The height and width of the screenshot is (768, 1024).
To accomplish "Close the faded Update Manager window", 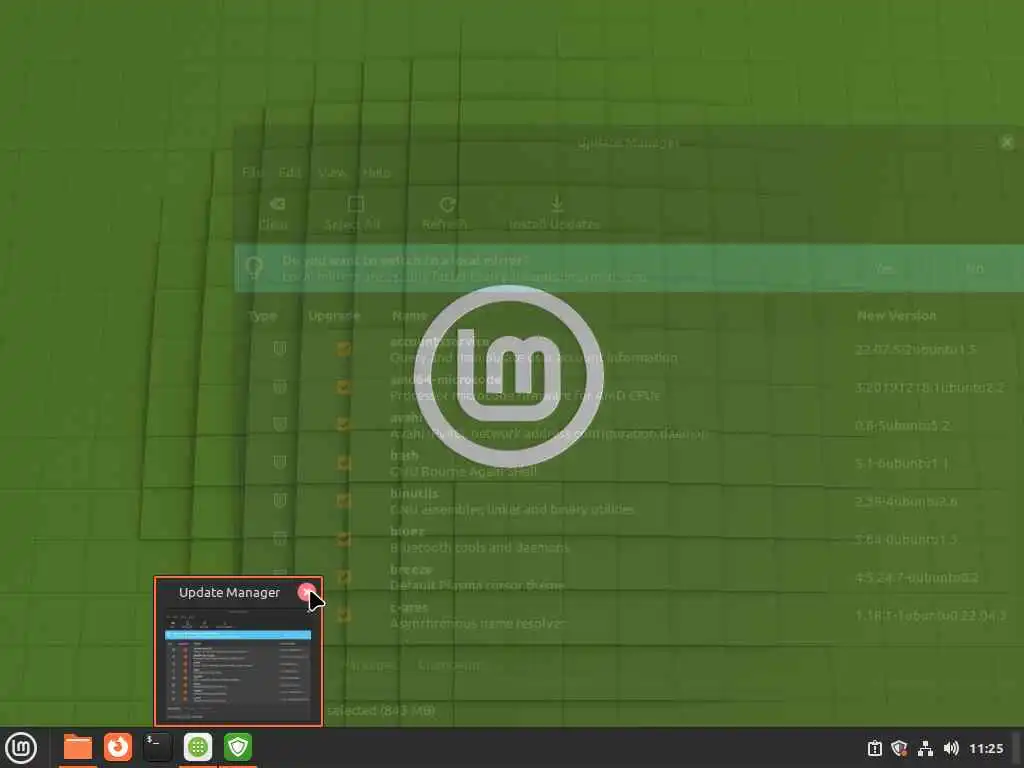I will 1007,142.
